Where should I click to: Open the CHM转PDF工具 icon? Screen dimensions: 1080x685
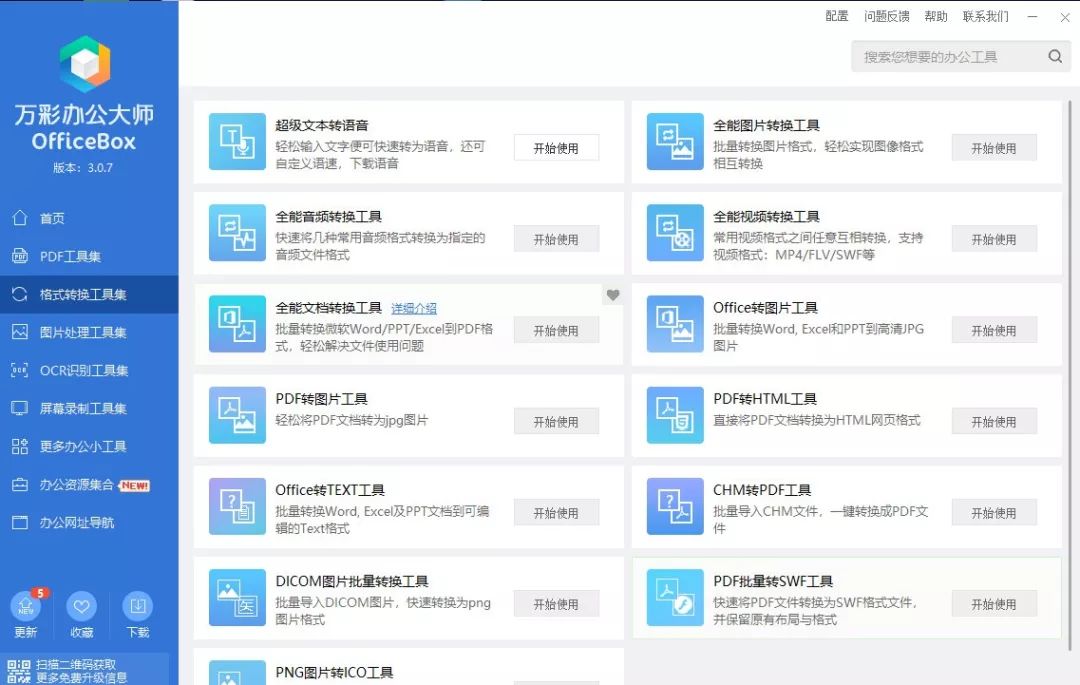675,506
